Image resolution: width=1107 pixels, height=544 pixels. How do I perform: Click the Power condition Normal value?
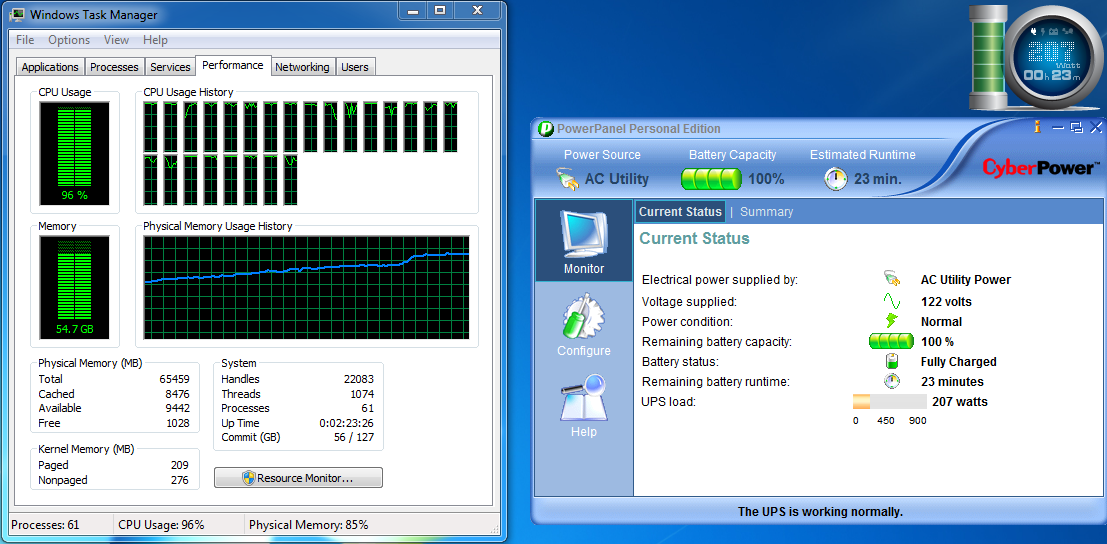pos(941,322)
